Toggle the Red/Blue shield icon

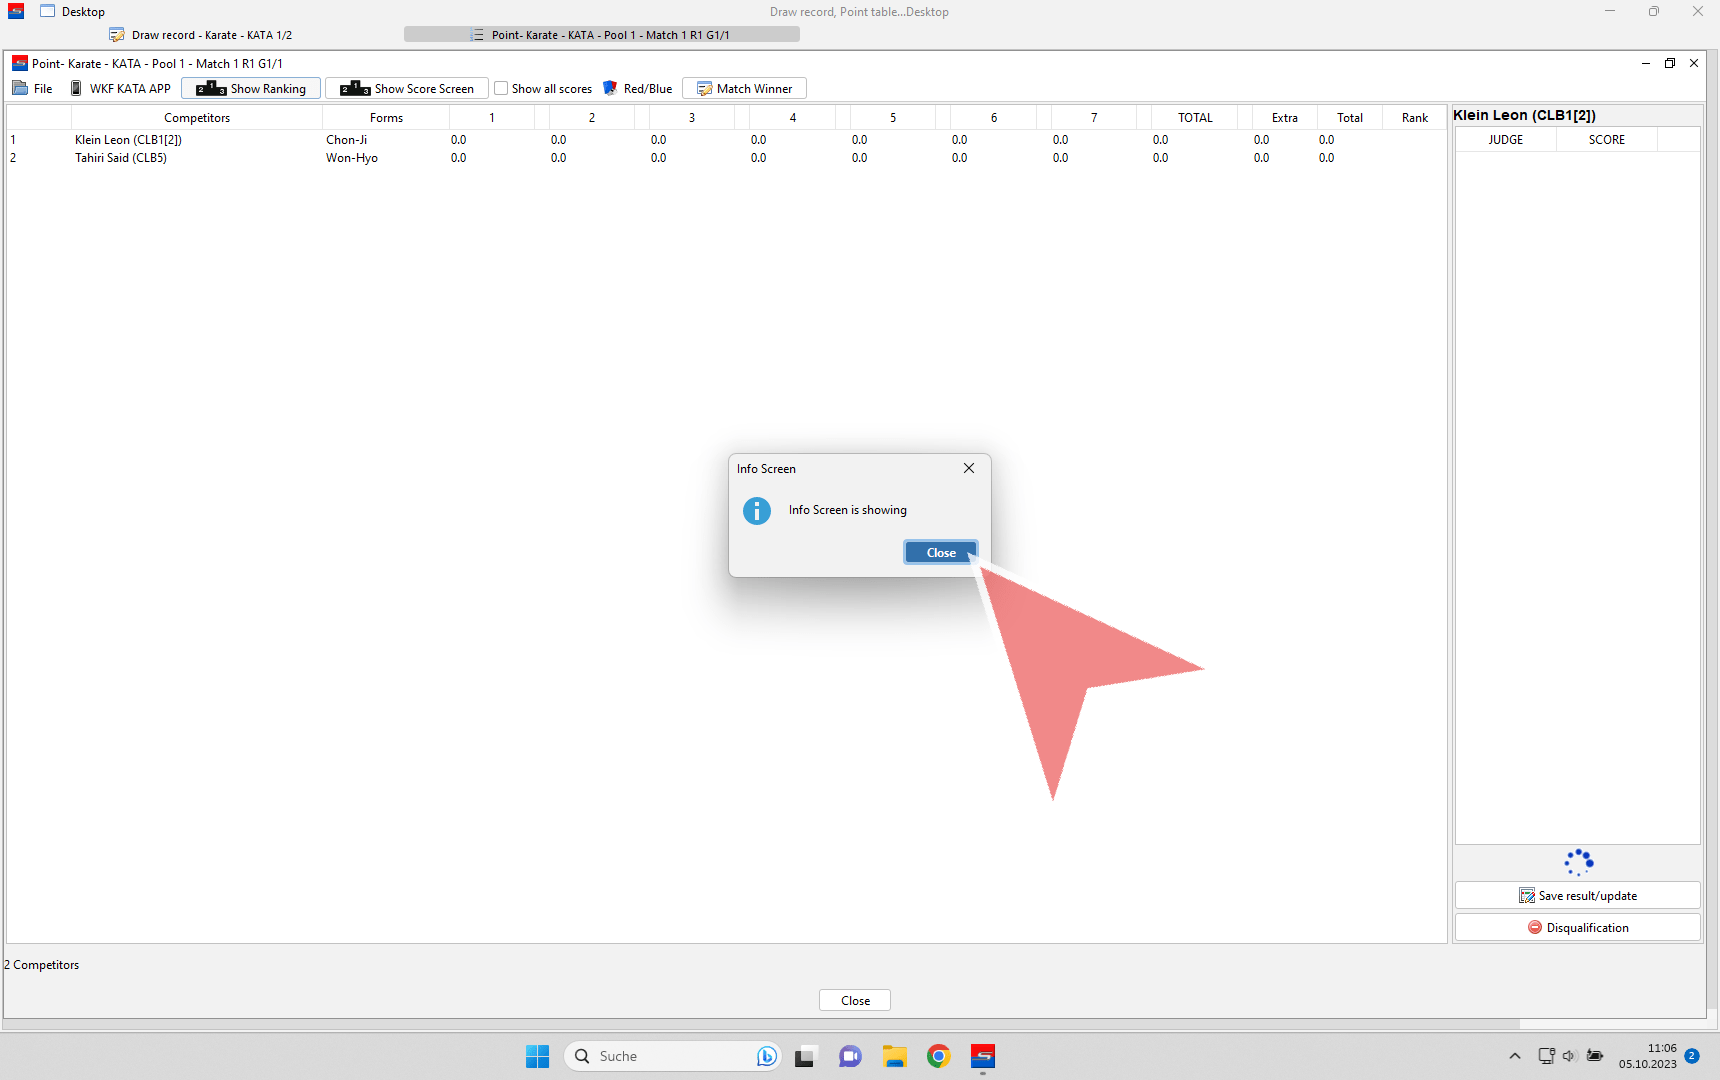[x=610, y=89]
